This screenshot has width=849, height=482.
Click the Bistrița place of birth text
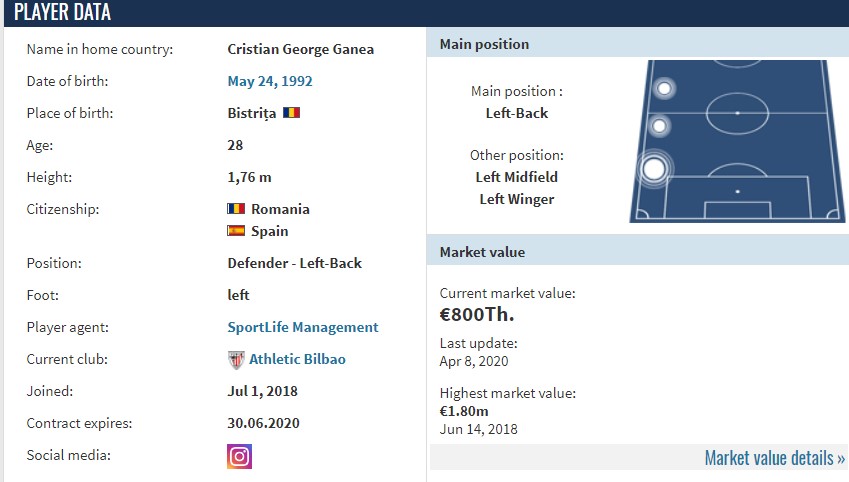click(252, 113)
